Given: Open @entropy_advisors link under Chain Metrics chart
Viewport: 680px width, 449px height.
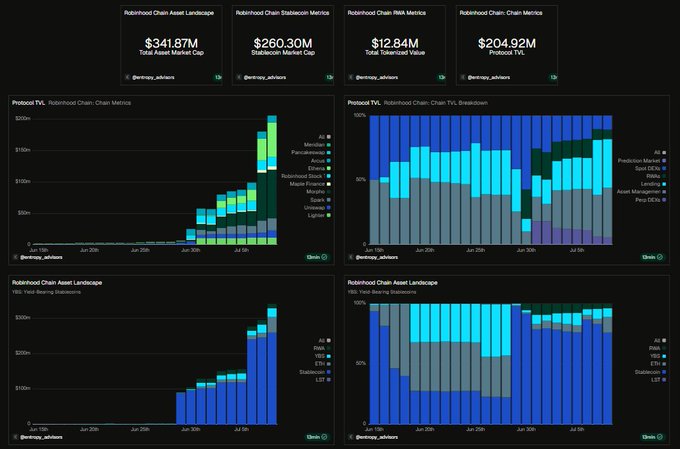Looking at the screenshot, I should [x=41, y=257].
